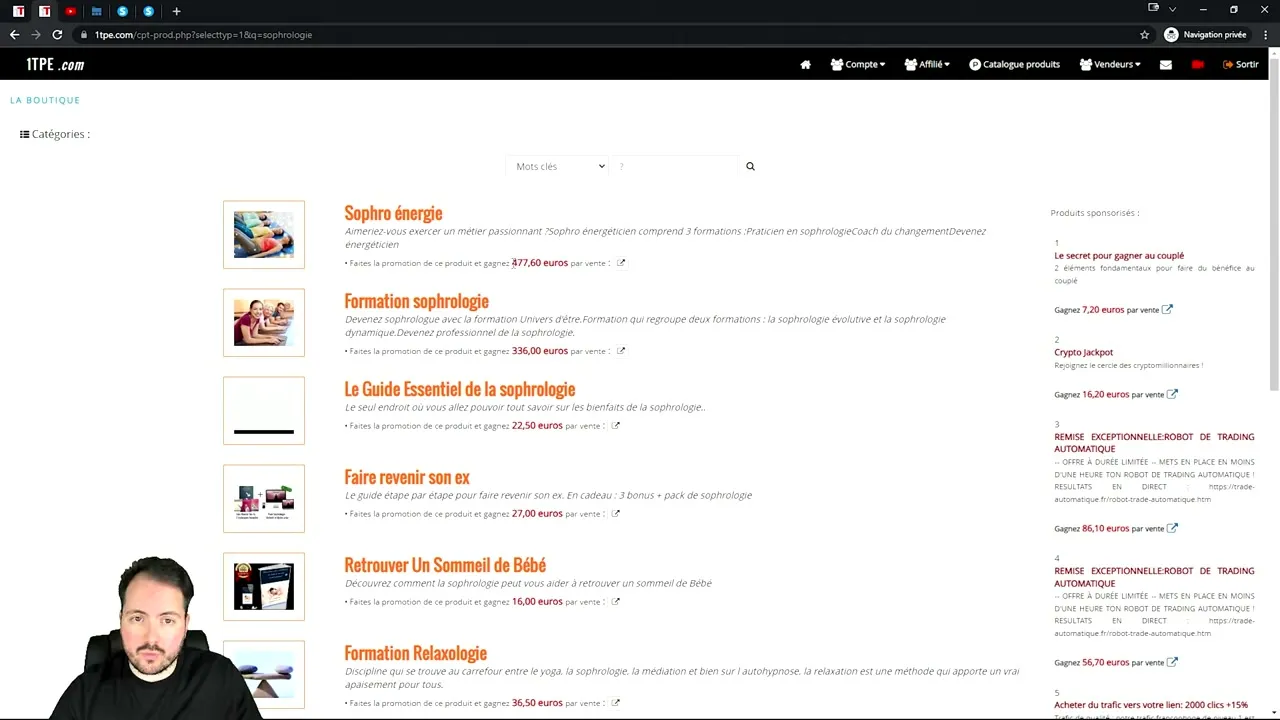Select the leftmost 1TPE browser tab
This screenshot has width=1280, height=720.
19,11
